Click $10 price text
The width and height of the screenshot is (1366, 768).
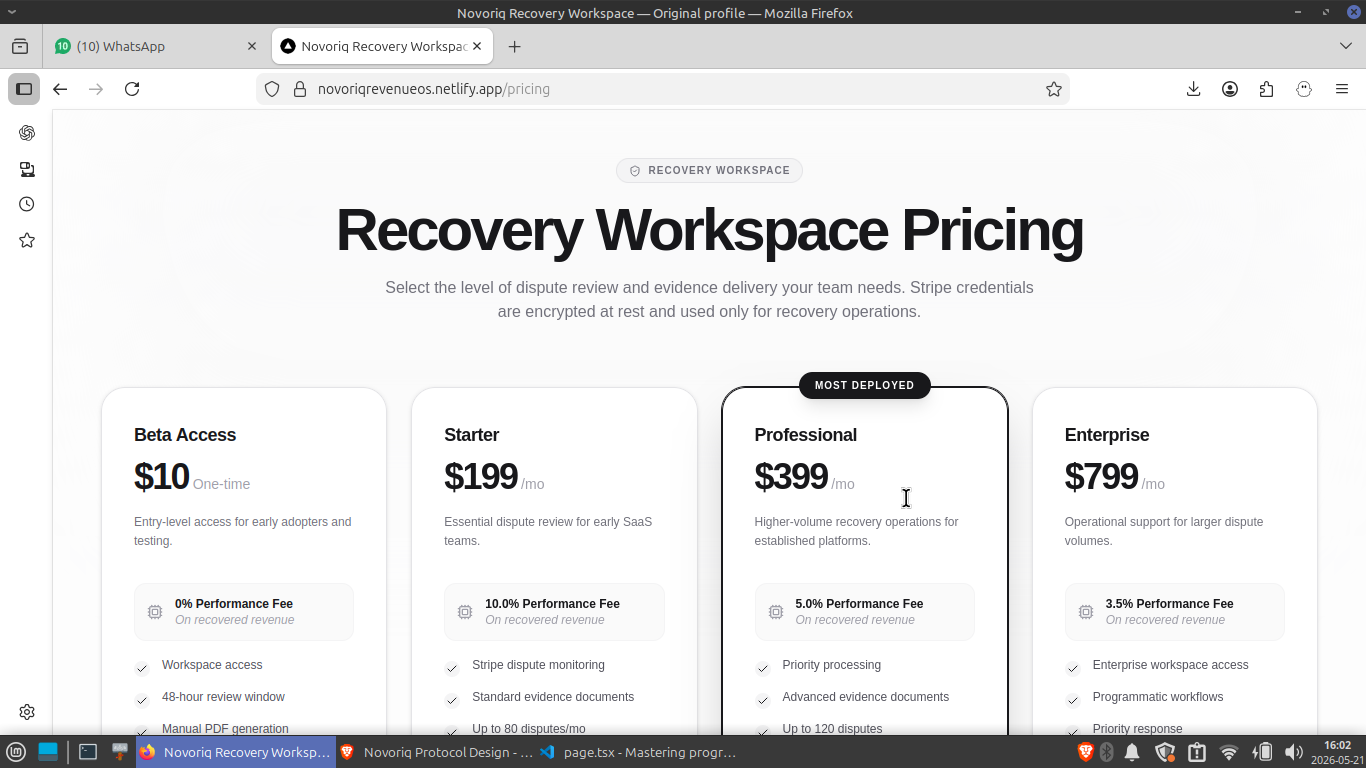tap(161, 477)
